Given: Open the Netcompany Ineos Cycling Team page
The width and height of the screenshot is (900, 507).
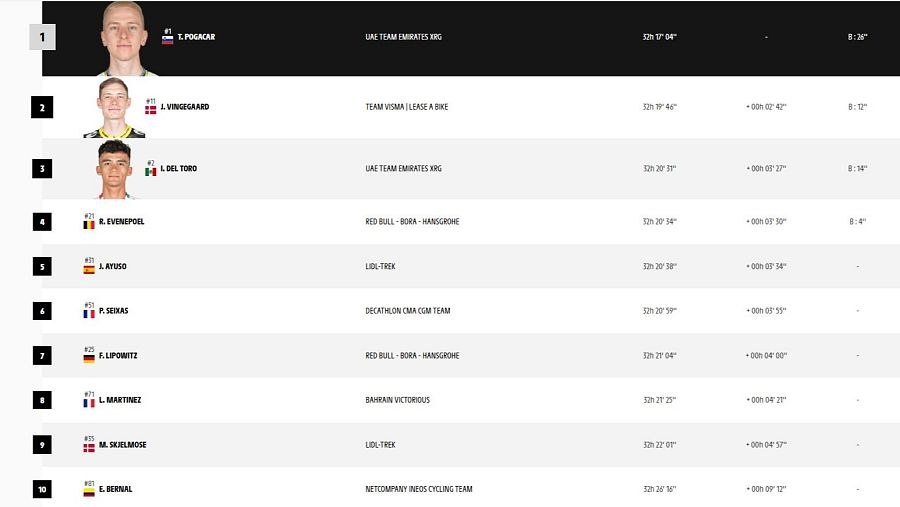Looking at the screenshot, I should (418, 489).
